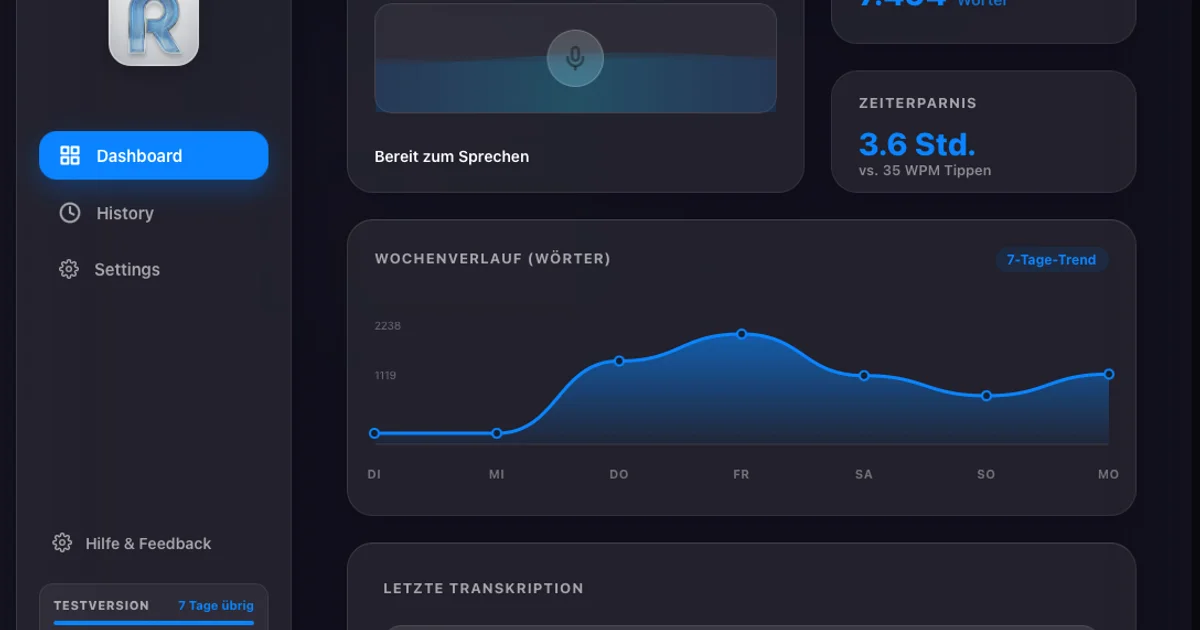Click the Dashboard grid icon
The width and height of the screenshot is (1200, 630).
(x=70, y=155)
